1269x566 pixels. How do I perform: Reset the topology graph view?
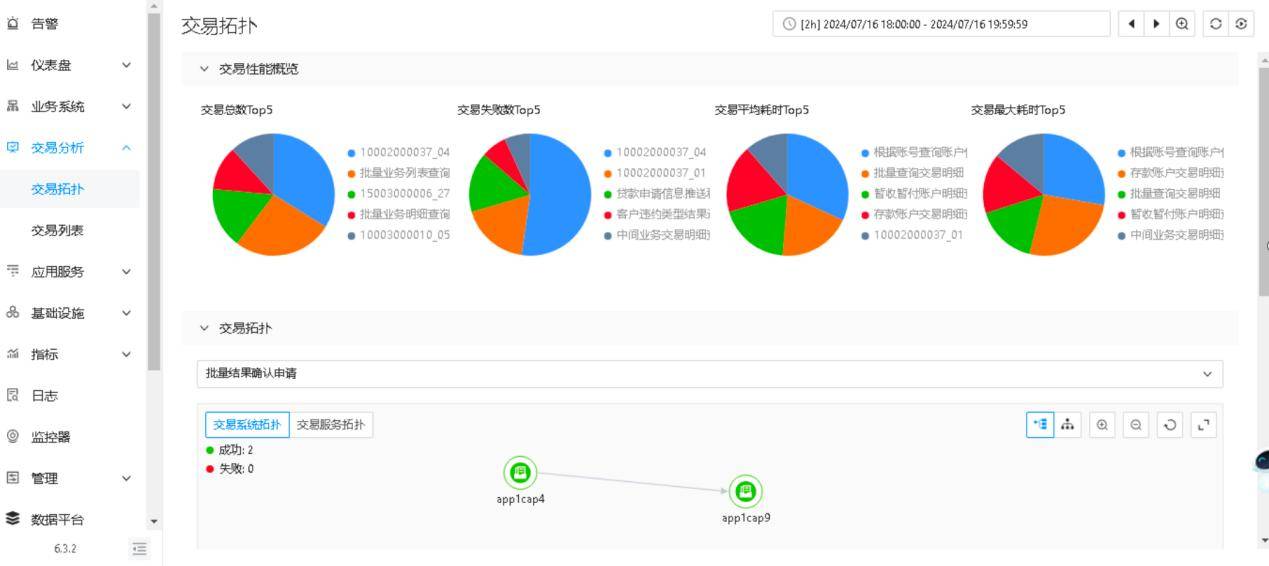click(1170, 425)
